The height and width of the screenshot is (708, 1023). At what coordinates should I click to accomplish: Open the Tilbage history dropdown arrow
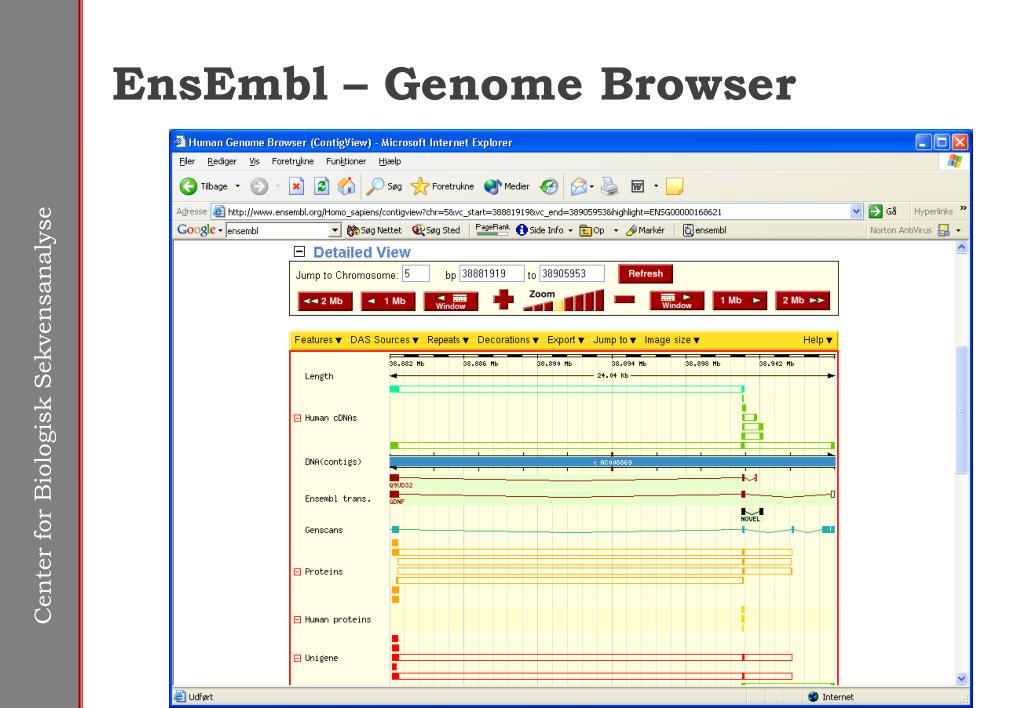tap(237, 187)
